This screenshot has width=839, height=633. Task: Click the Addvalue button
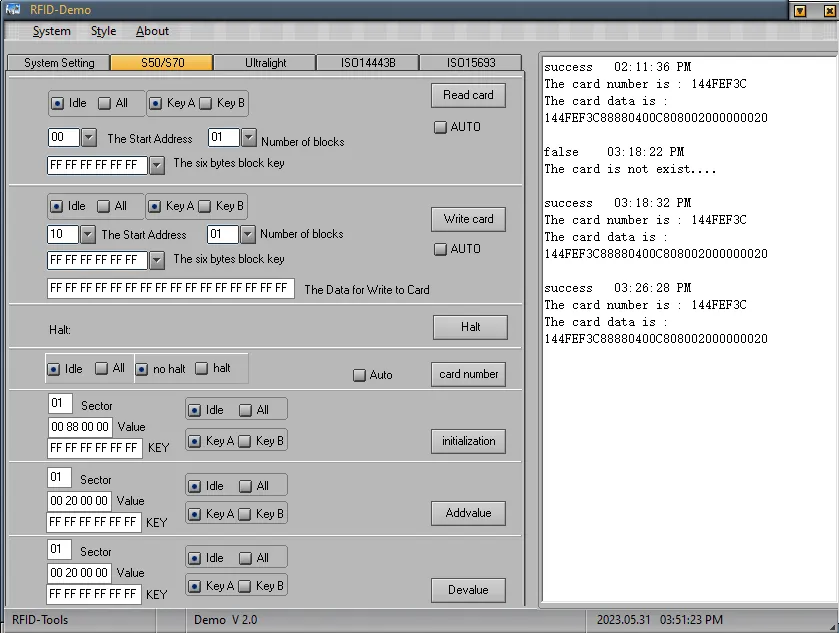pyautogui.click(x=468, y=513)
